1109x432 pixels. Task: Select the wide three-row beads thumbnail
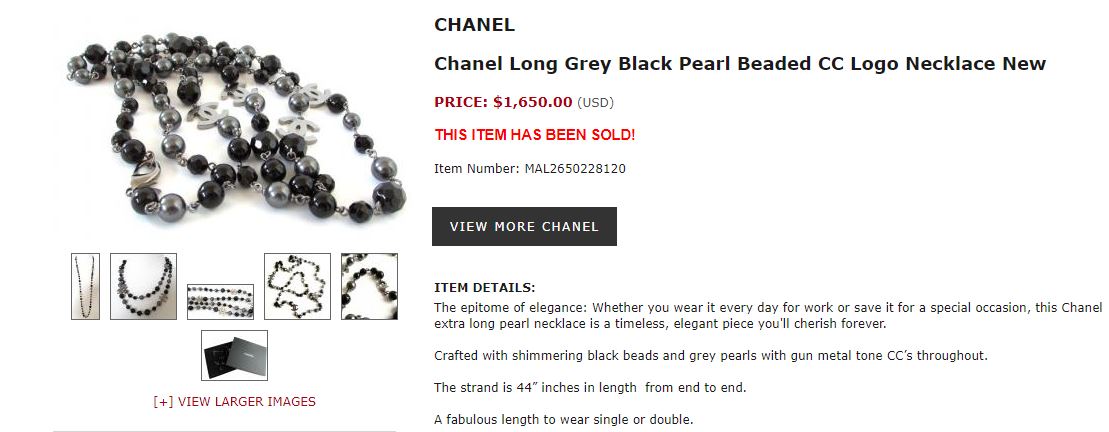pos(220,301)
